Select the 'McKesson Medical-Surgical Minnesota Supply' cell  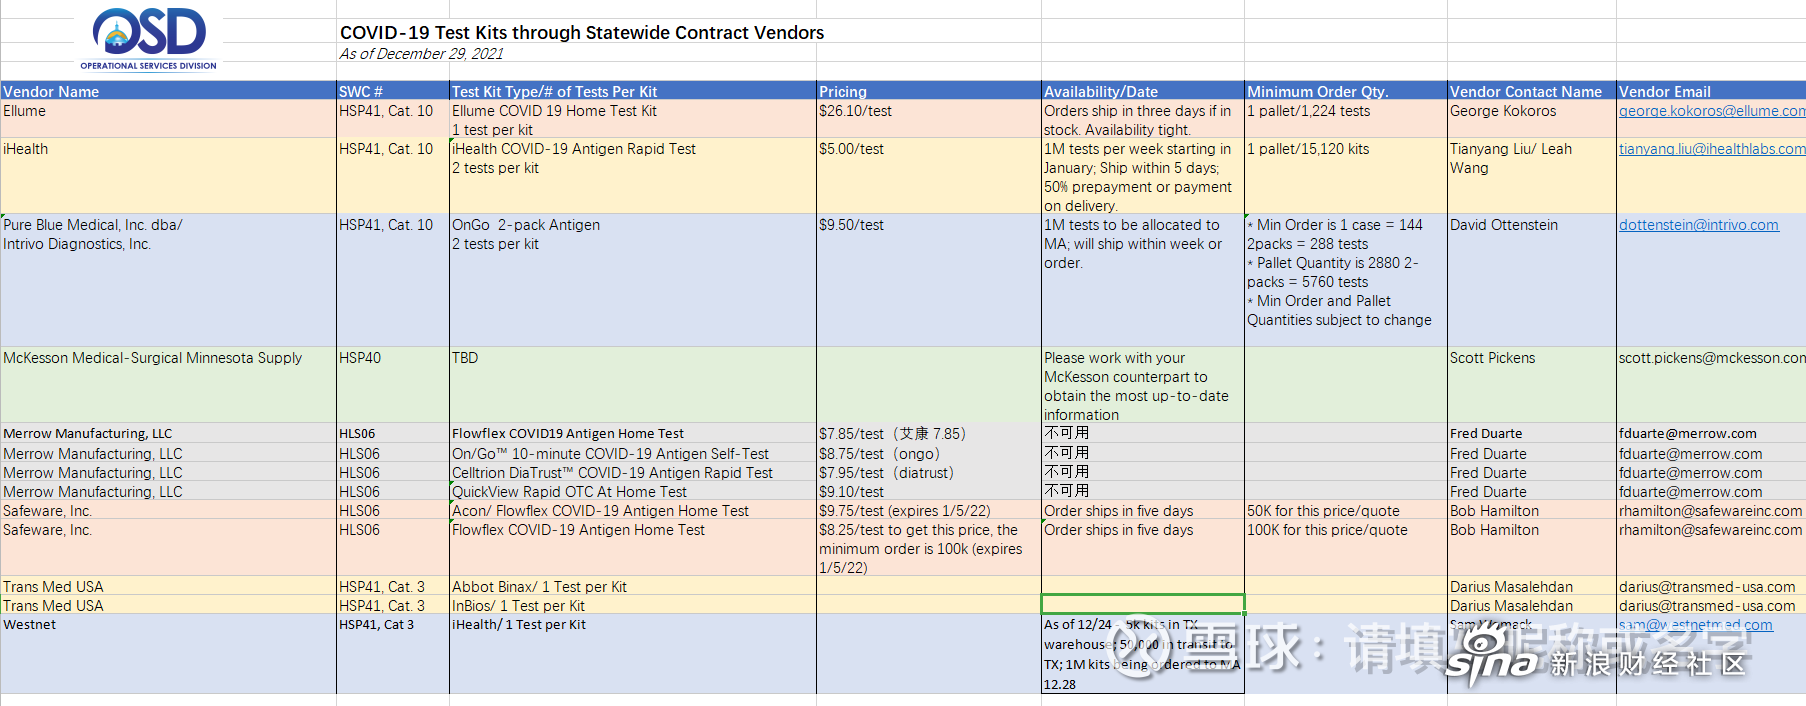coord(168,385)
